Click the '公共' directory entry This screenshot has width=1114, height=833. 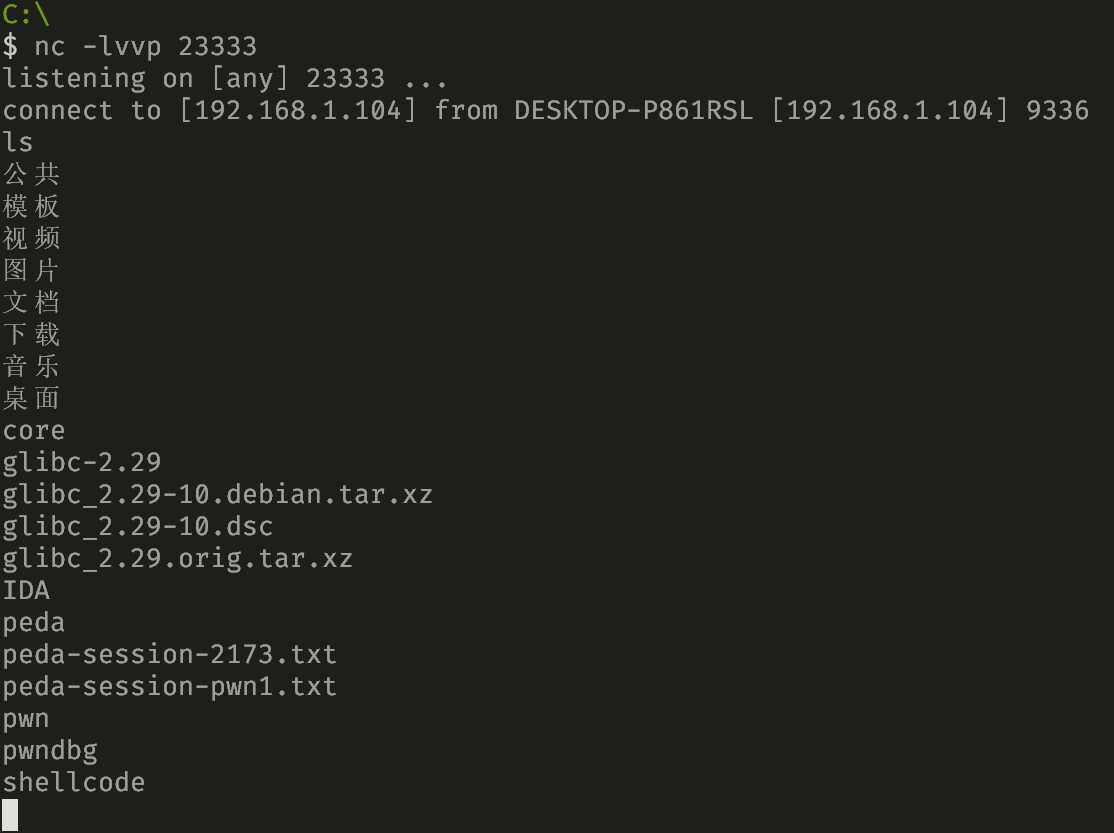(31, 174)
